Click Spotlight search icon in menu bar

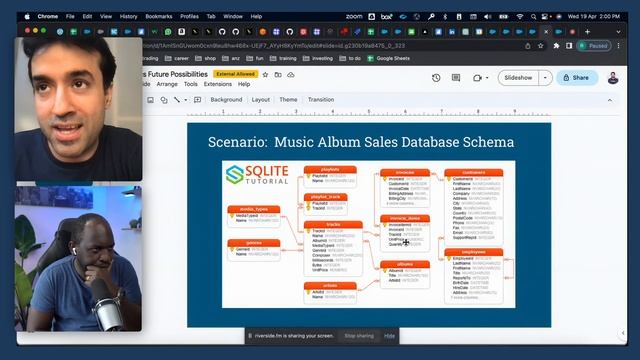533,17
